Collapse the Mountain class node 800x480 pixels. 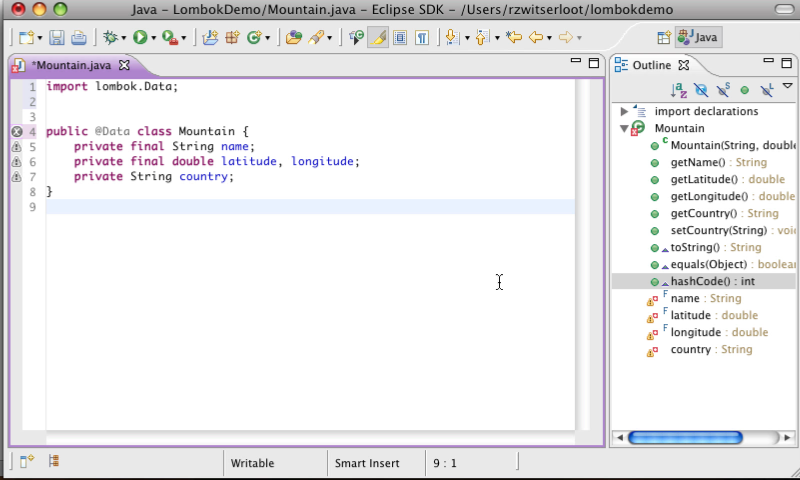pos(625,128)
